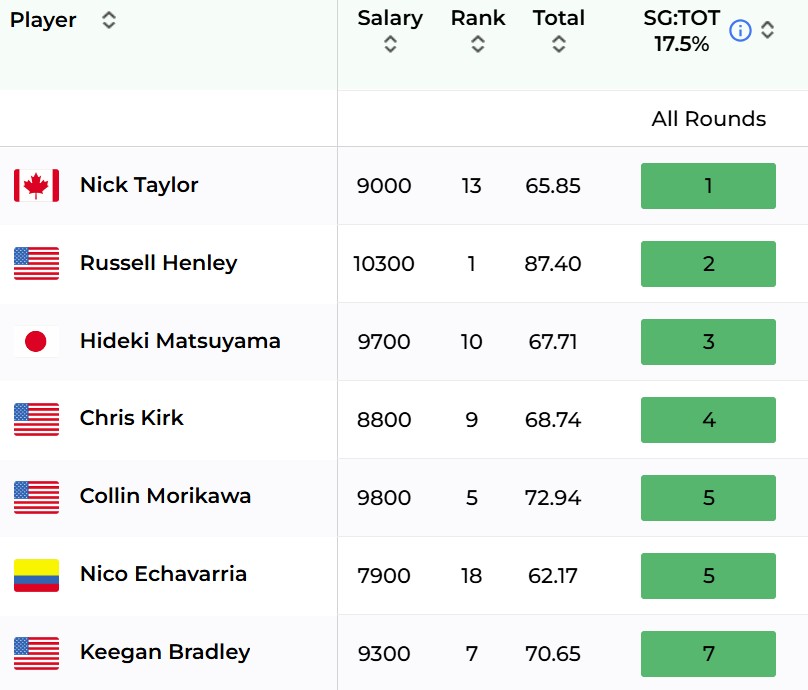
Task: Open Nick Taylor's player name
Action: pyautogui.click(x=139, y=185)
